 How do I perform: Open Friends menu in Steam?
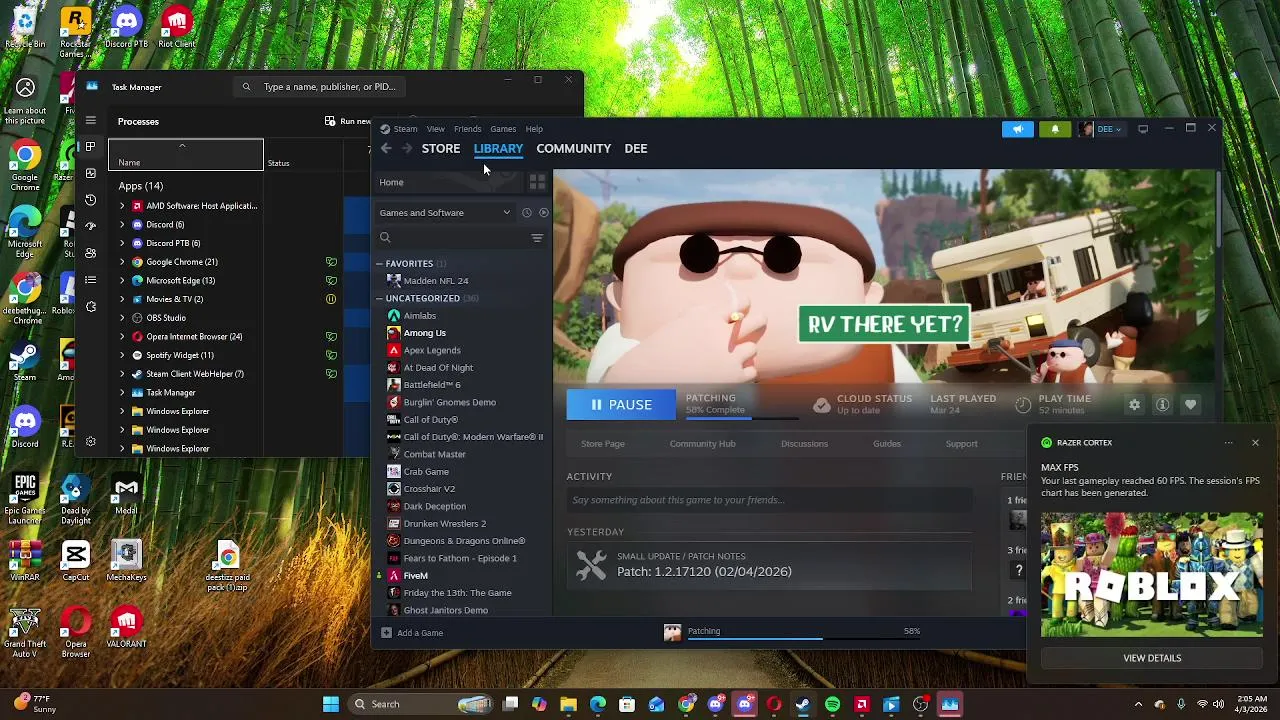[467, 129]
